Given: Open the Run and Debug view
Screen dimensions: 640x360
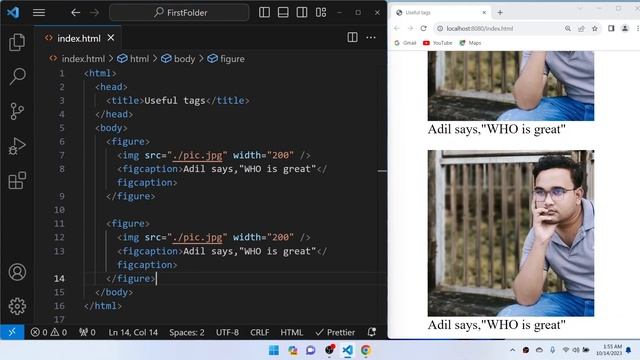Looking at the screenshot, I should (17, 146).
